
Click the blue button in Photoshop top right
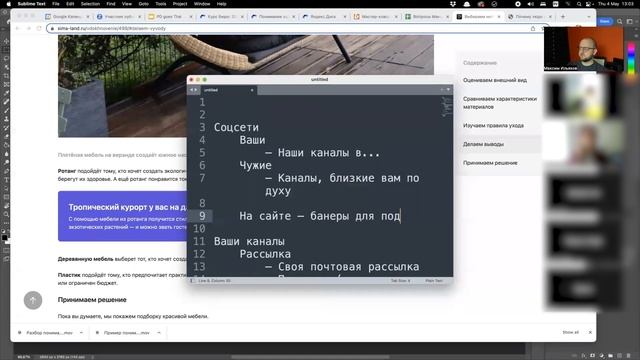click(x=604, y=21)
